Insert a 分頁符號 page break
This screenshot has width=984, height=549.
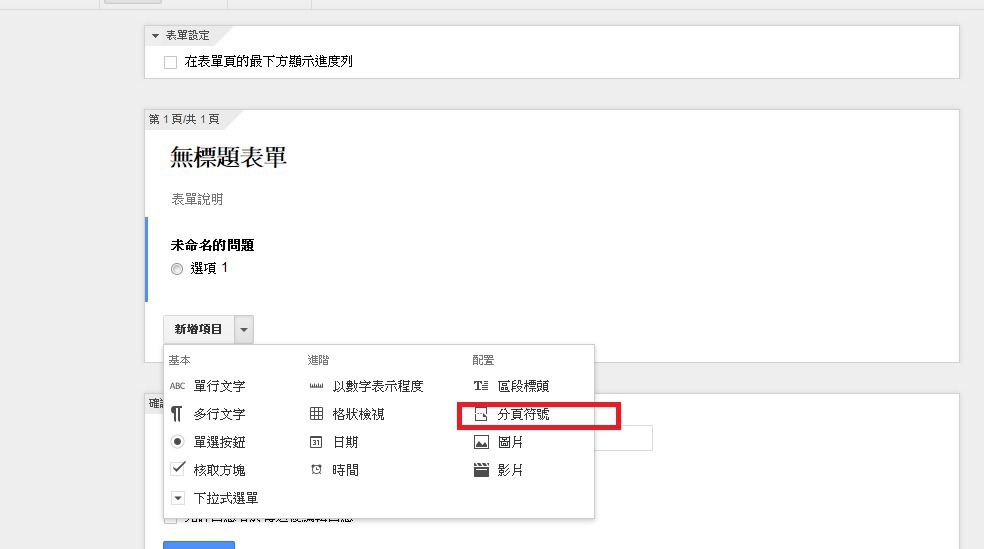[523, 414]
